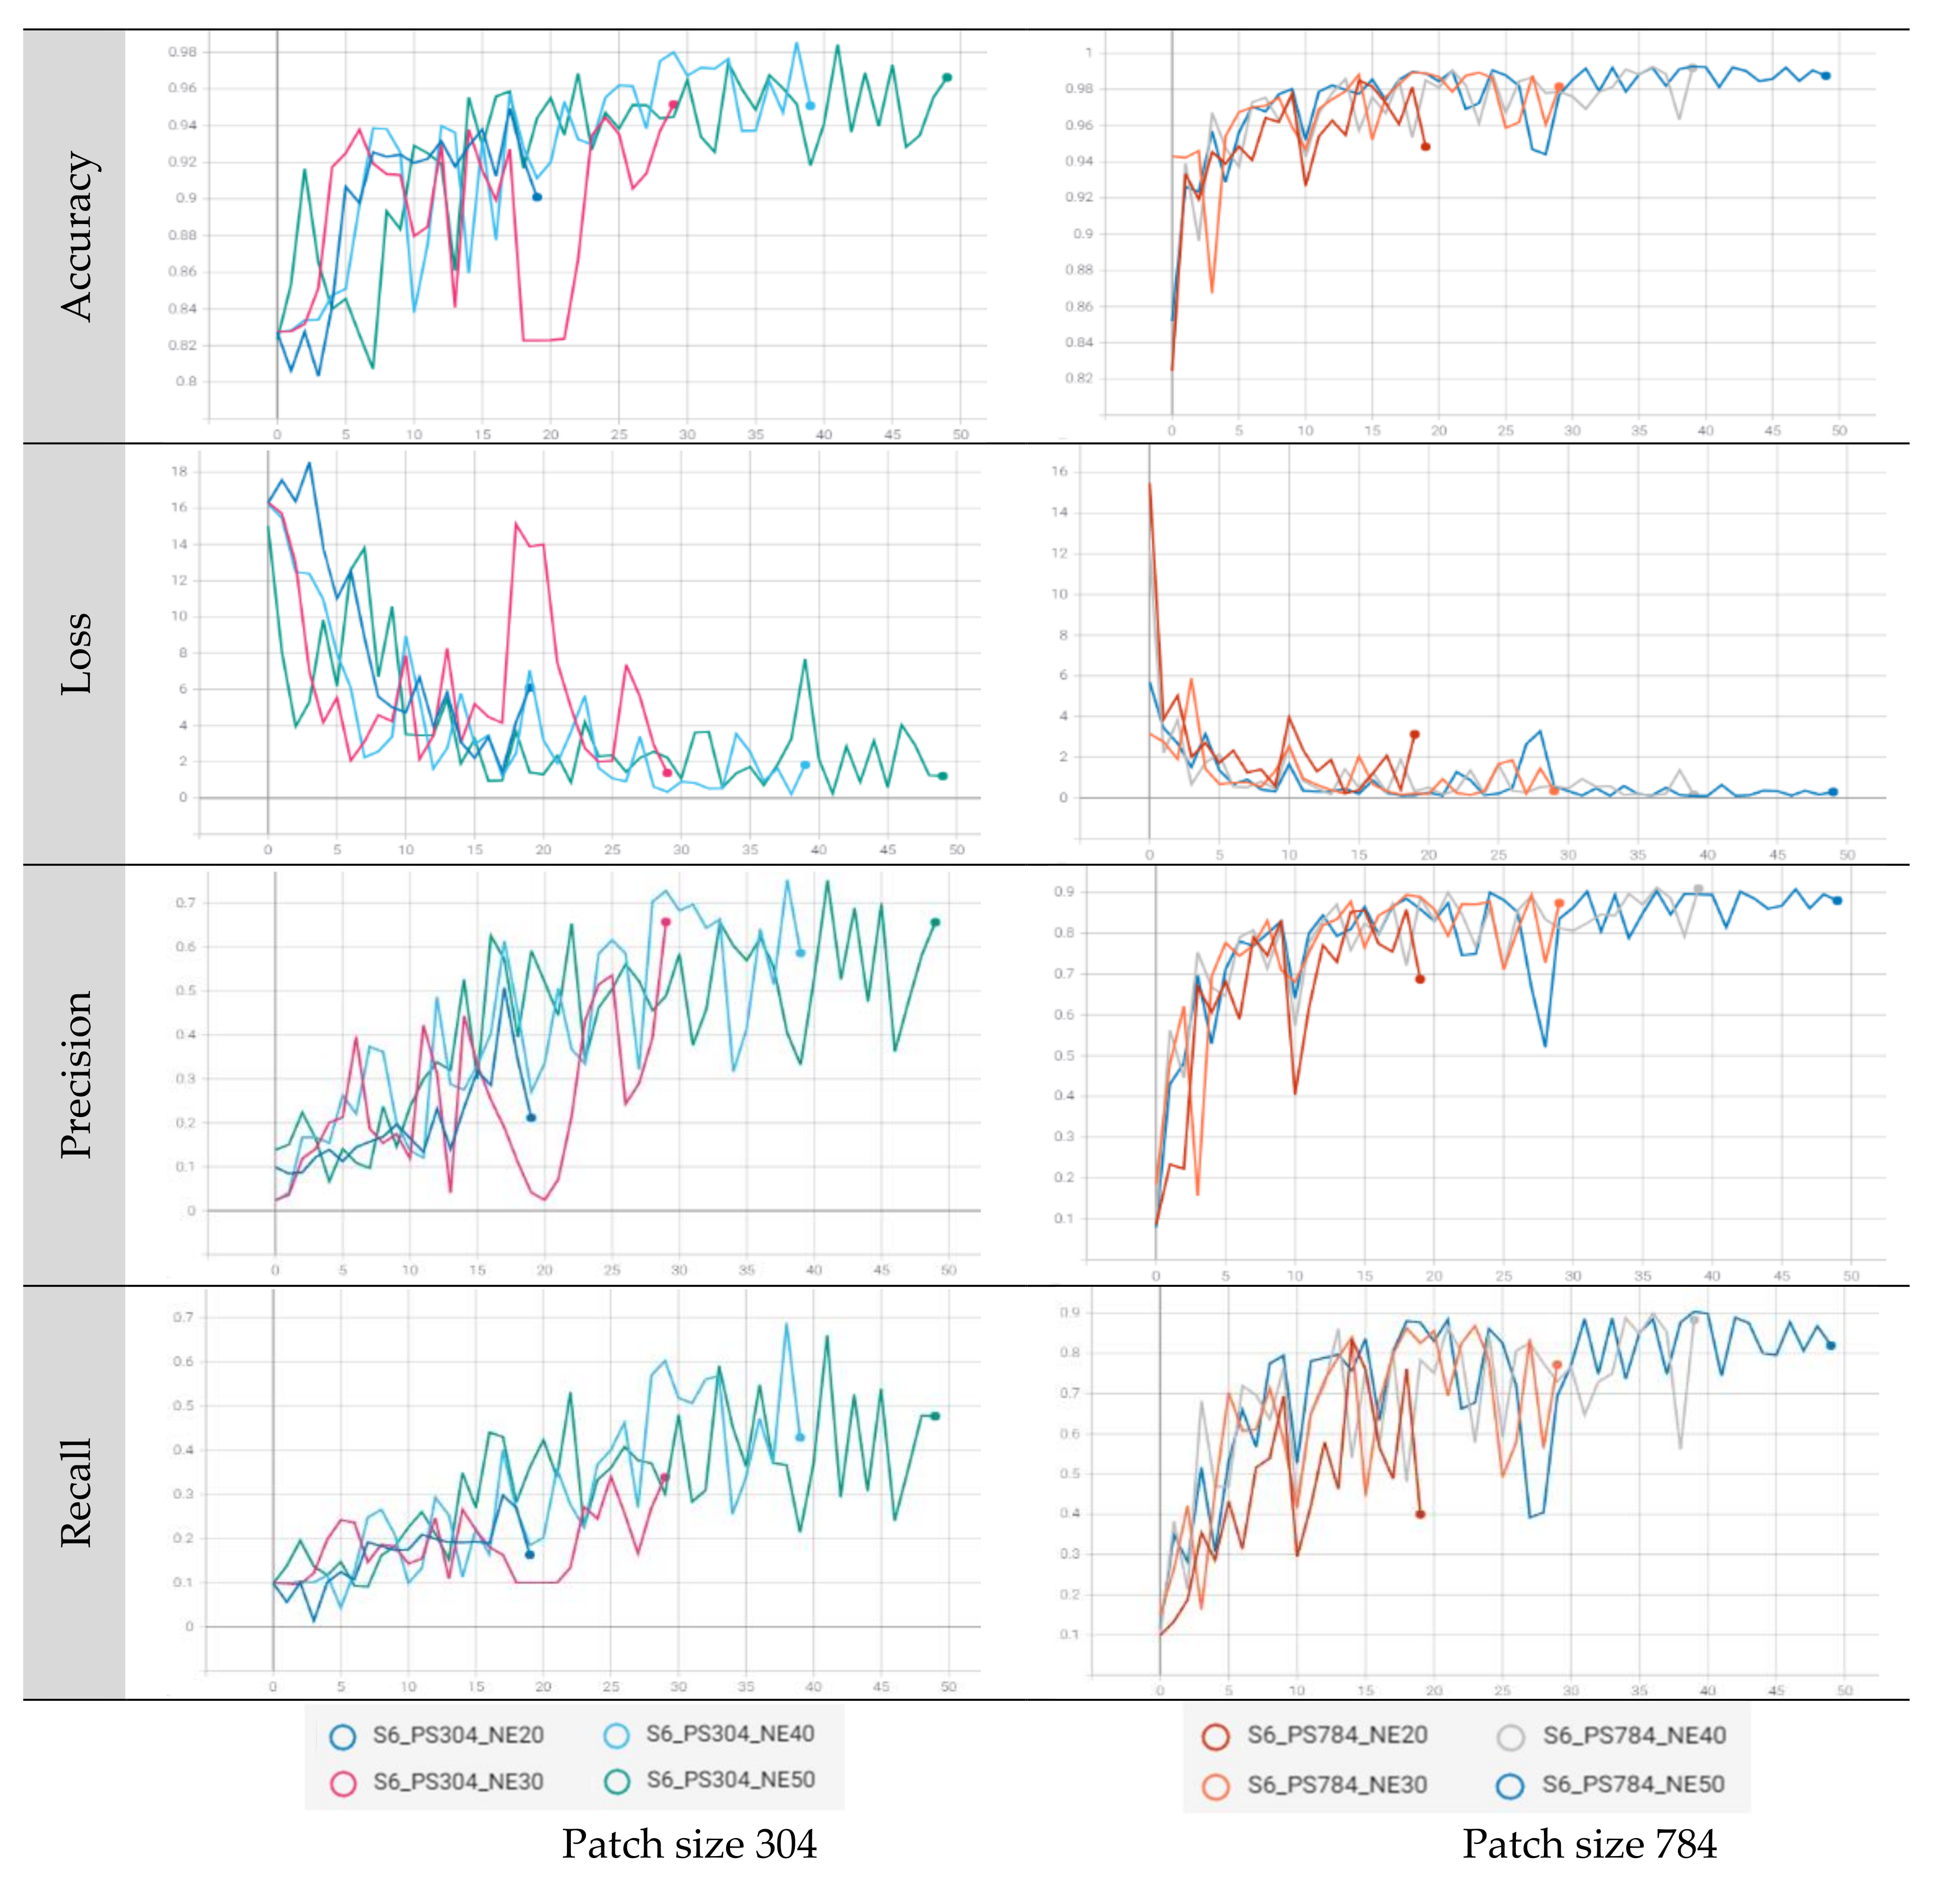Toggle the S6_PS784_NE30 orange legend circle
1960x1884 pixels.
click(1215, 1787)
